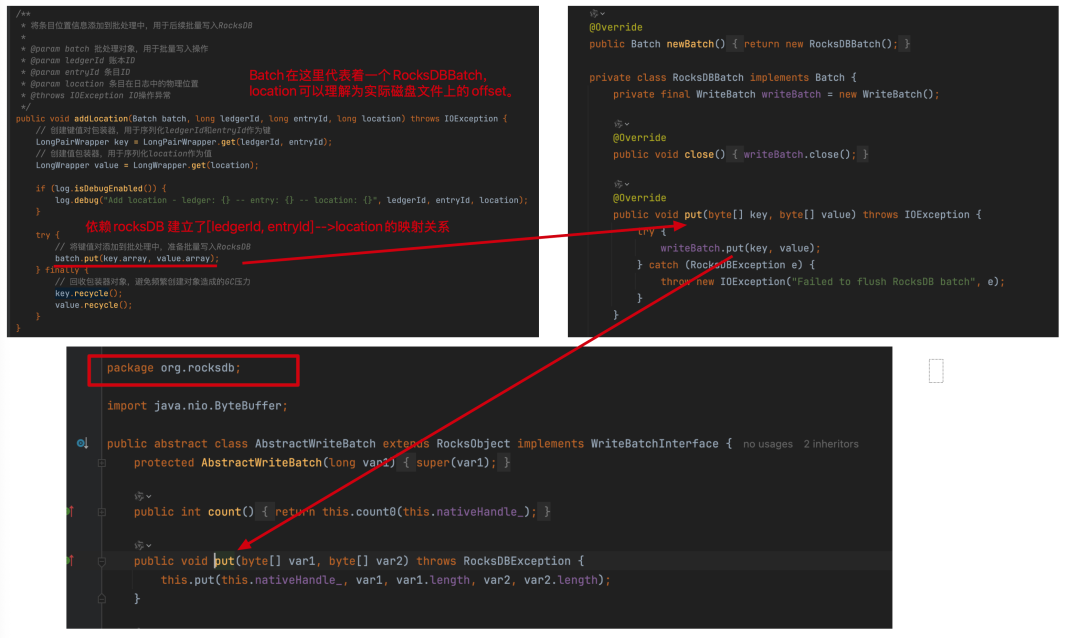This screenshot has height=638, width=1080.
Task: Expand folded brace before return this.count0
Action: click(x=264, y=512)
